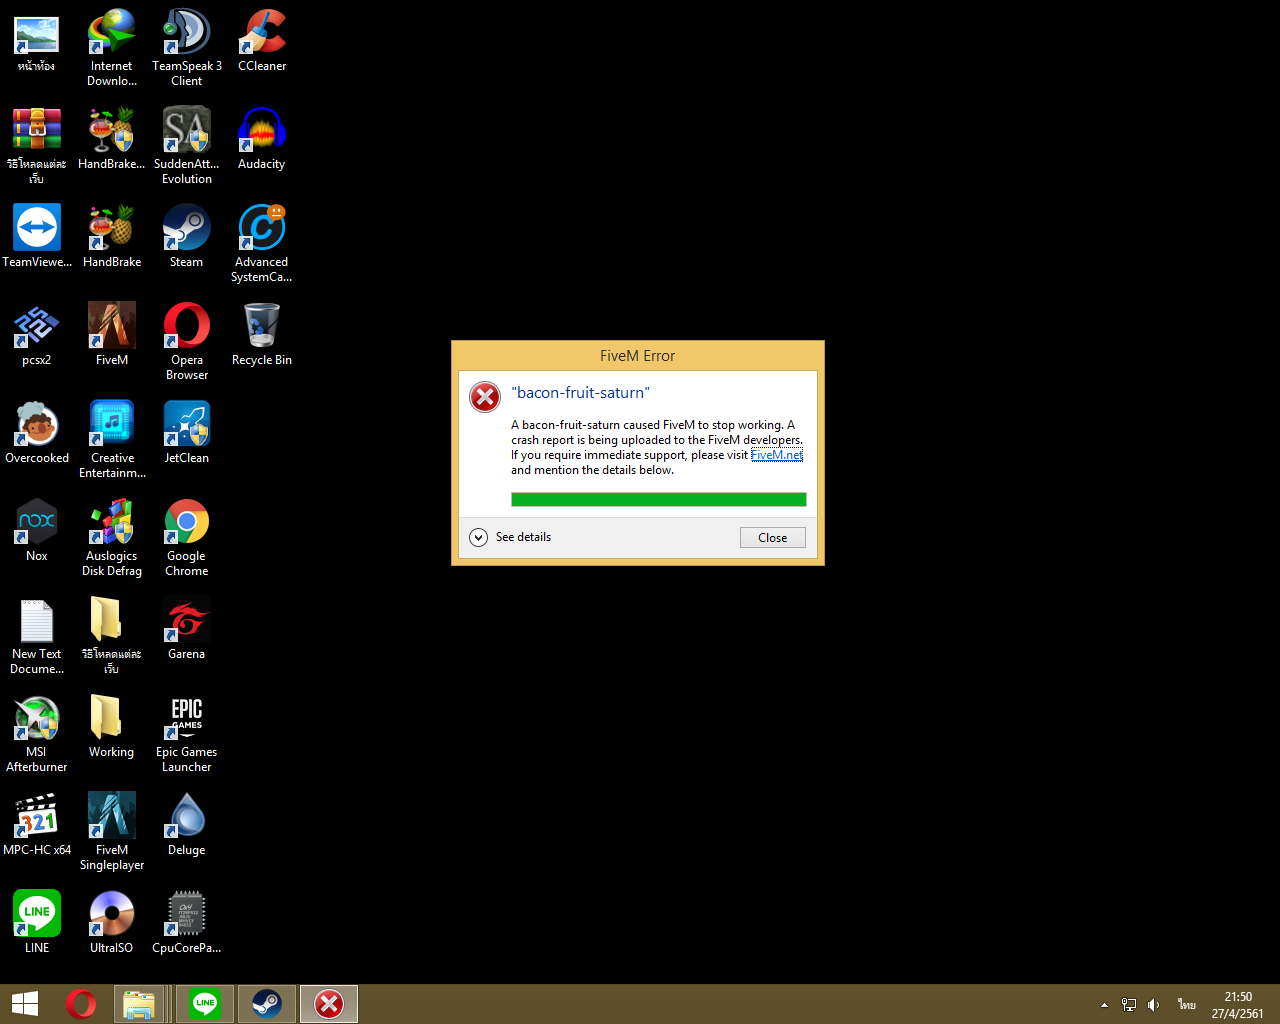The image size is (1280, 1024).
Task: Select the Working folder
Action: click(x=112, y=726)
